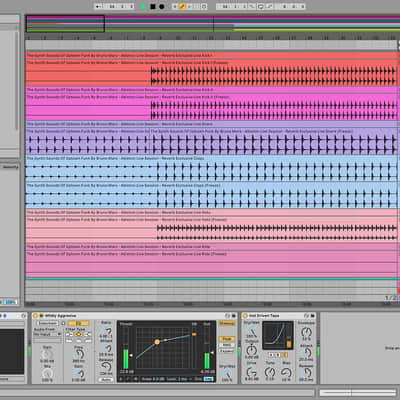Click the arrangement overview at the top

213,23
